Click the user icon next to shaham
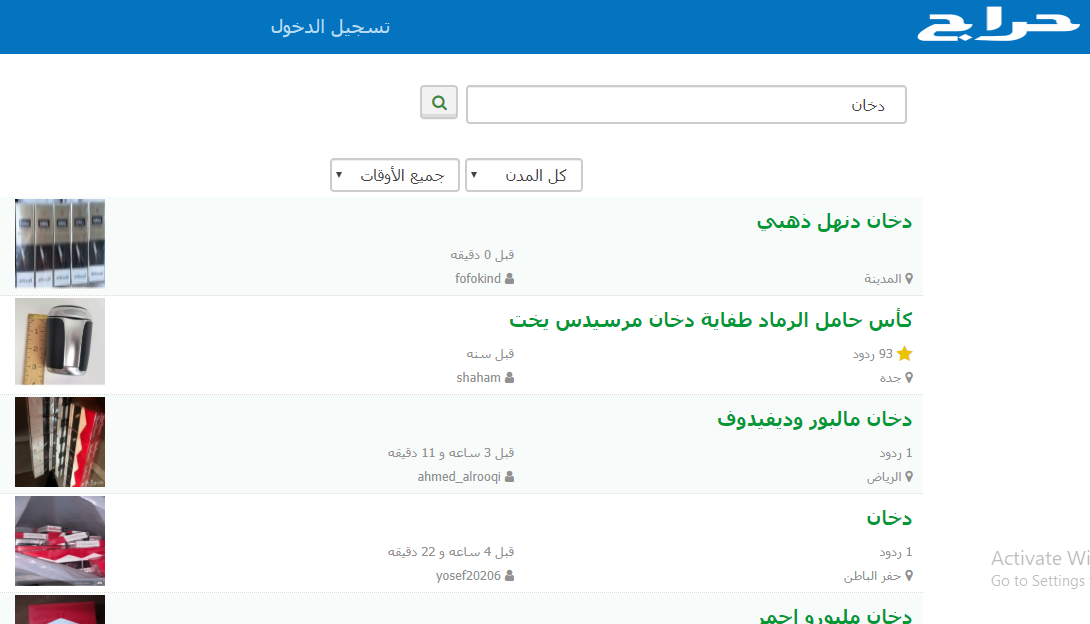 [511, 377]
